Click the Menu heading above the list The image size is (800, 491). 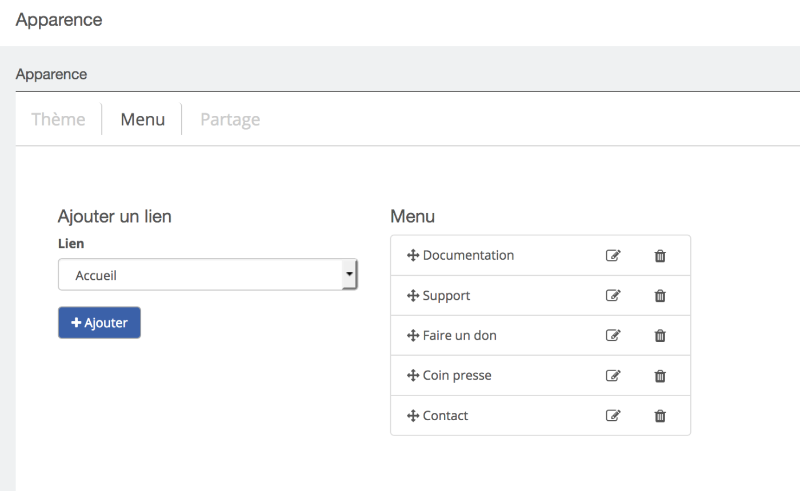point(412,216)
